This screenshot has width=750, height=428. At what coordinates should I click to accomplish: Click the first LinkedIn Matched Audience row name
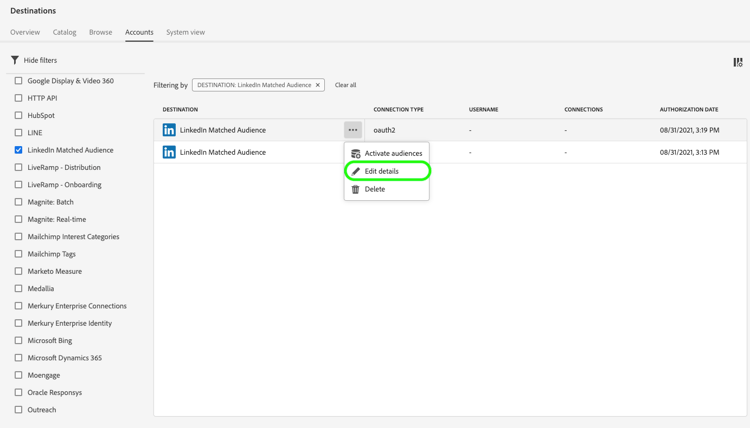[x=223, y=130]
